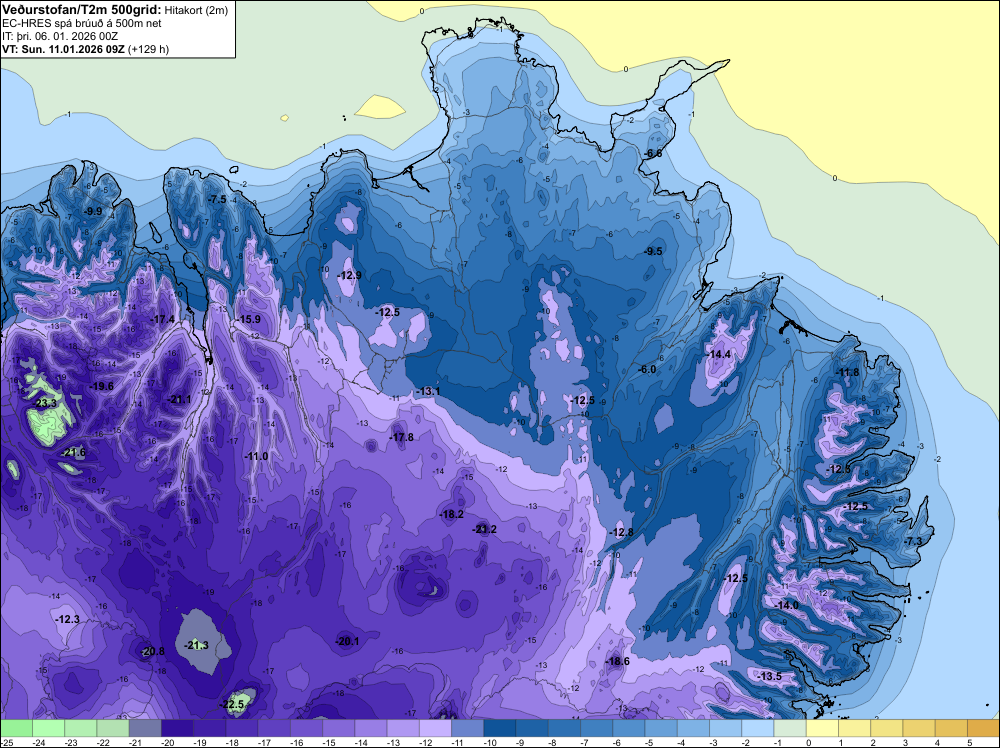Click the -11.8 temperature label
The width and height of the screenshot is (1000, 748).
click(x=848, y=372)
